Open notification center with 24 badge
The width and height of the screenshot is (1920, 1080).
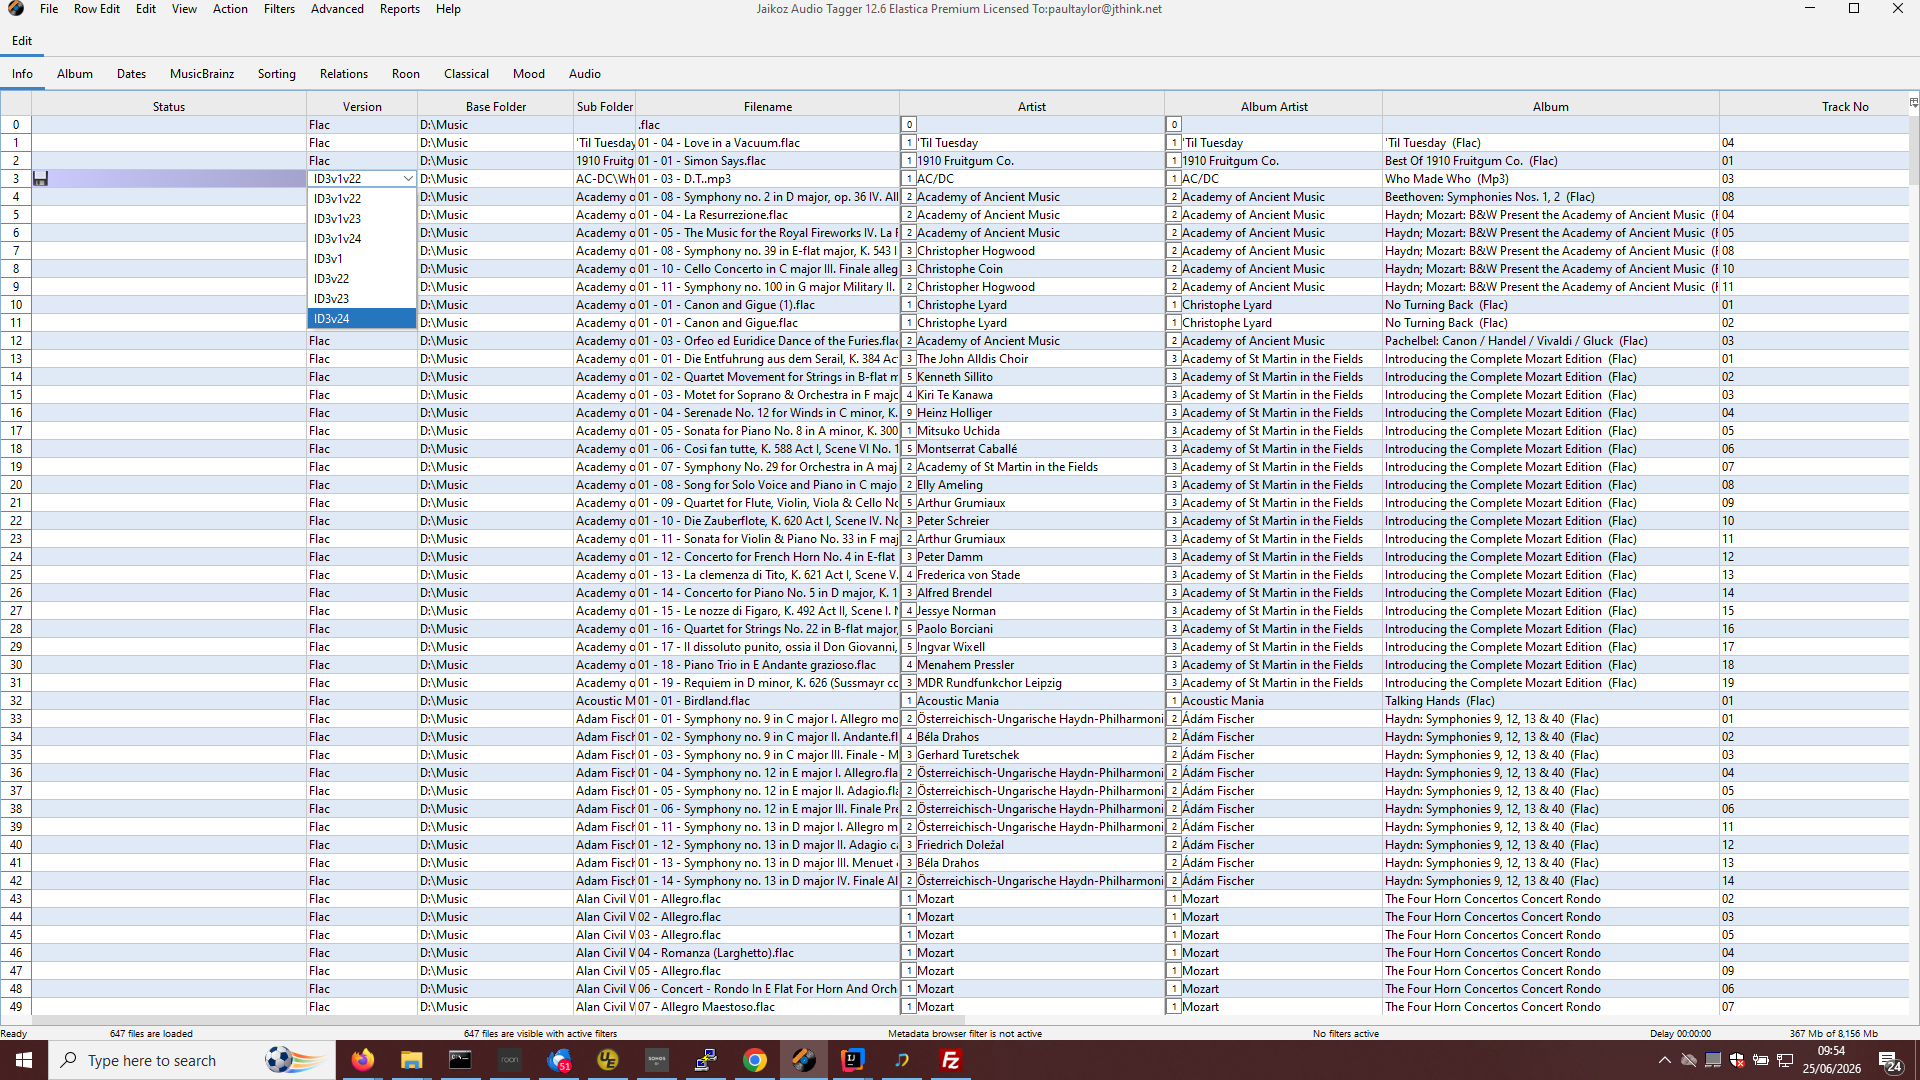[1890, 1061]
